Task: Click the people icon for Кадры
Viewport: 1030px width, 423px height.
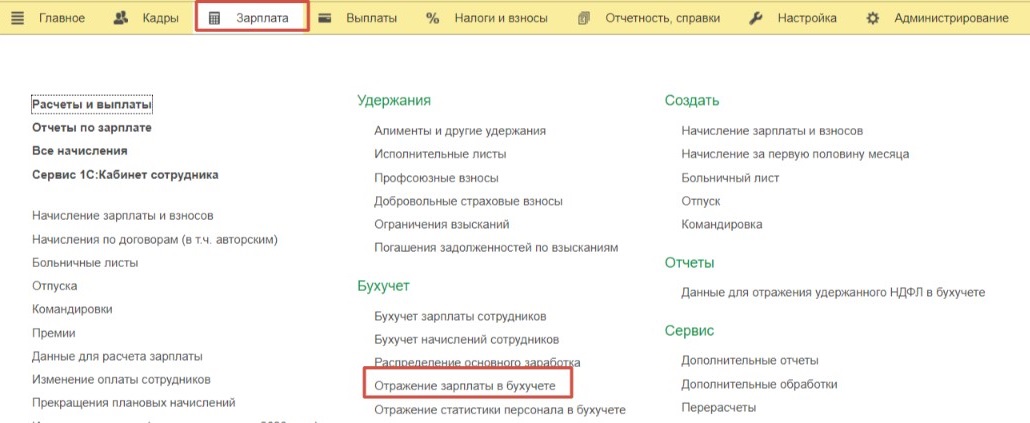Action: [x=121, y=18]
